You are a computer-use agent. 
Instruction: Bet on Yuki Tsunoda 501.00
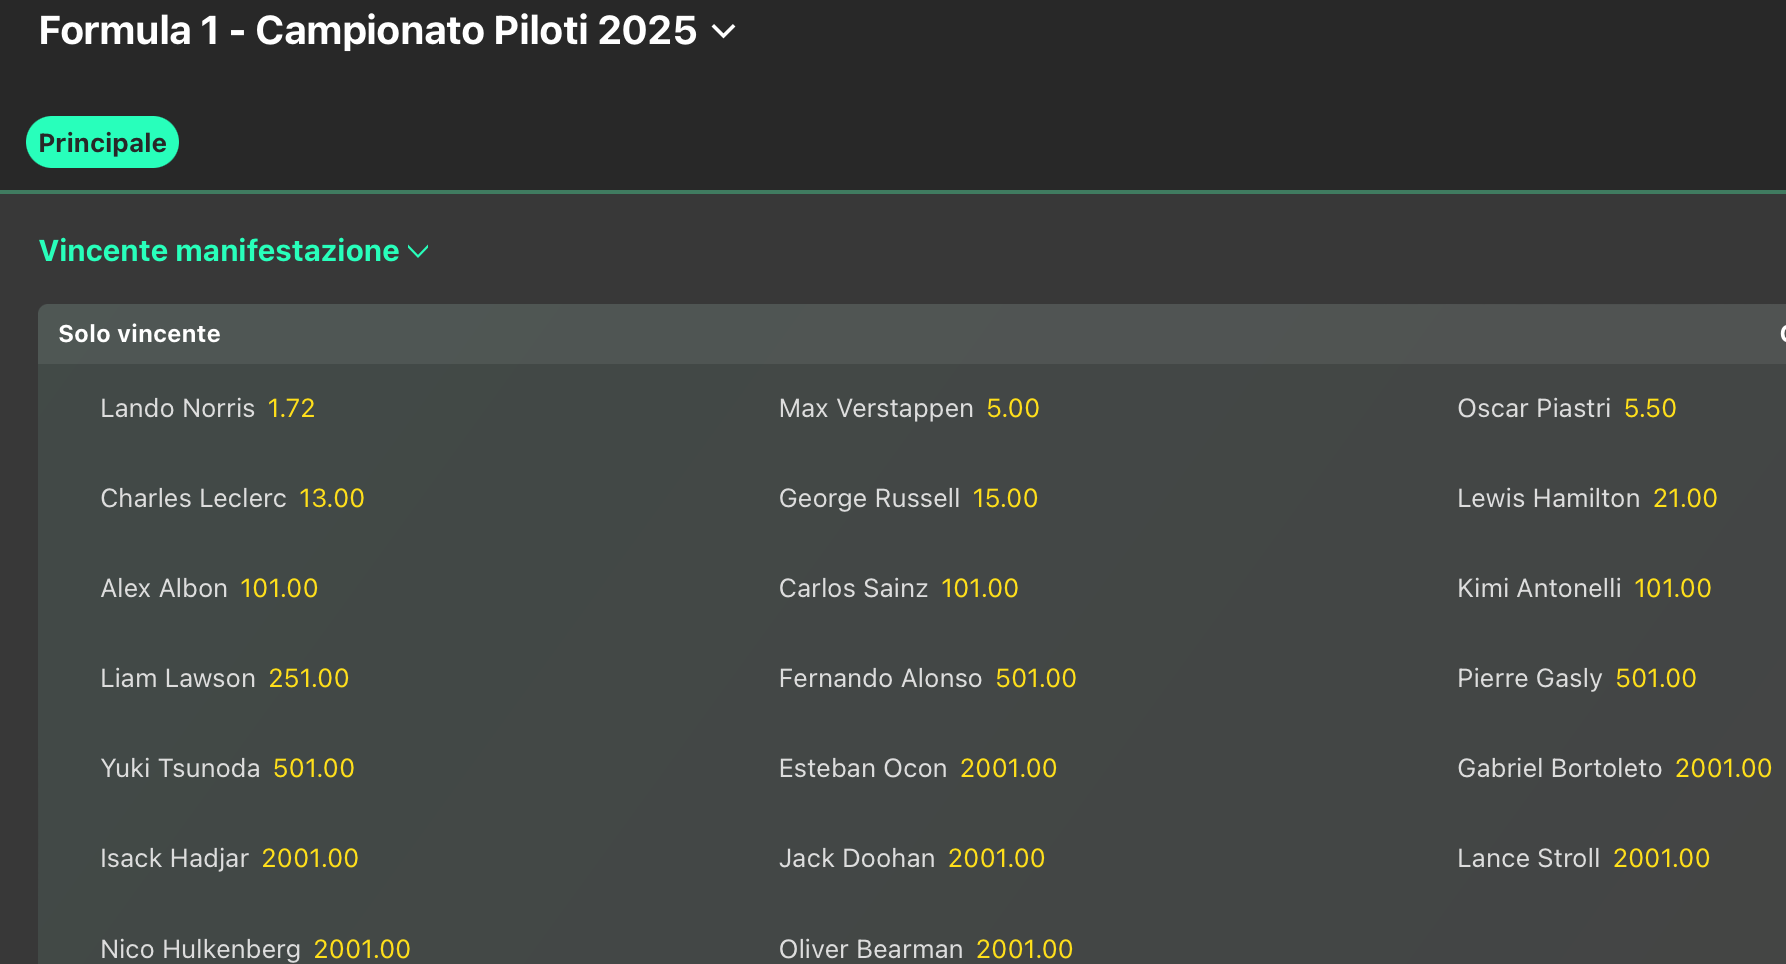(313, 769)
